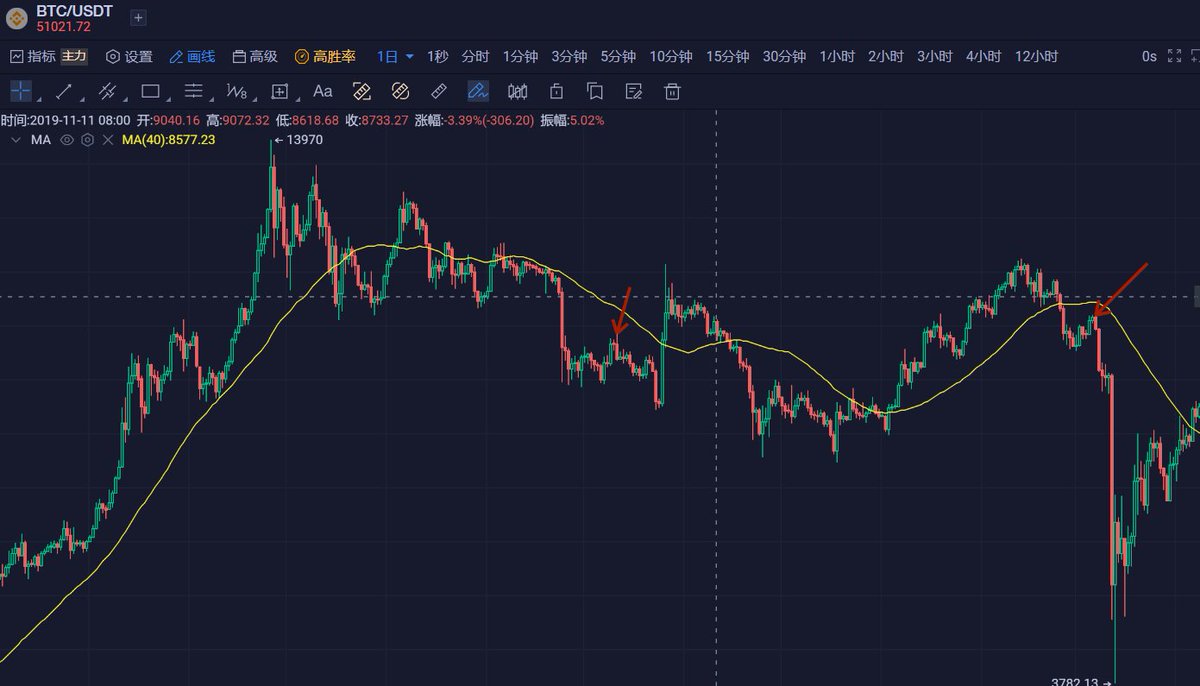Switch to 2小时 timeframe

coord(886,57)
